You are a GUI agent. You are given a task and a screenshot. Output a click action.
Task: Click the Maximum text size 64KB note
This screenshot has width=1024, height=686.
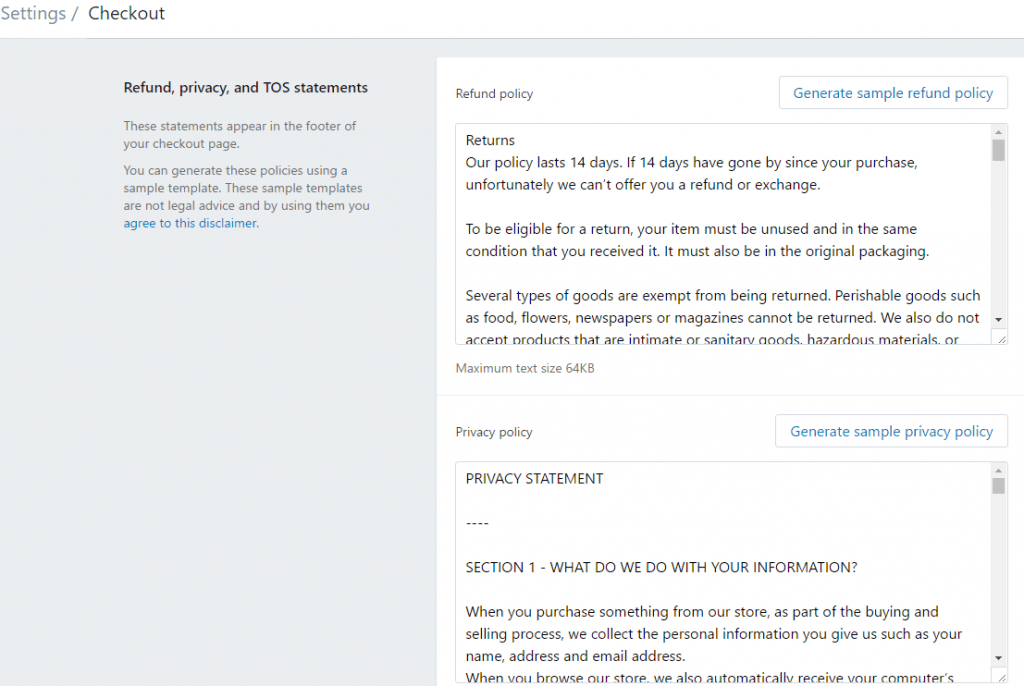(525, 368)
